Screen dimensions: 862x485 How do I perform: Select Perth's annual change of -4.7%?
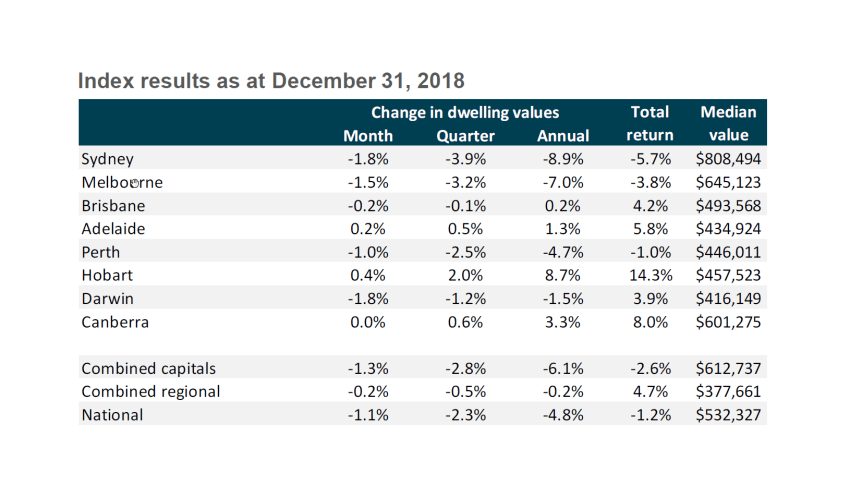(x=563, y=252)
